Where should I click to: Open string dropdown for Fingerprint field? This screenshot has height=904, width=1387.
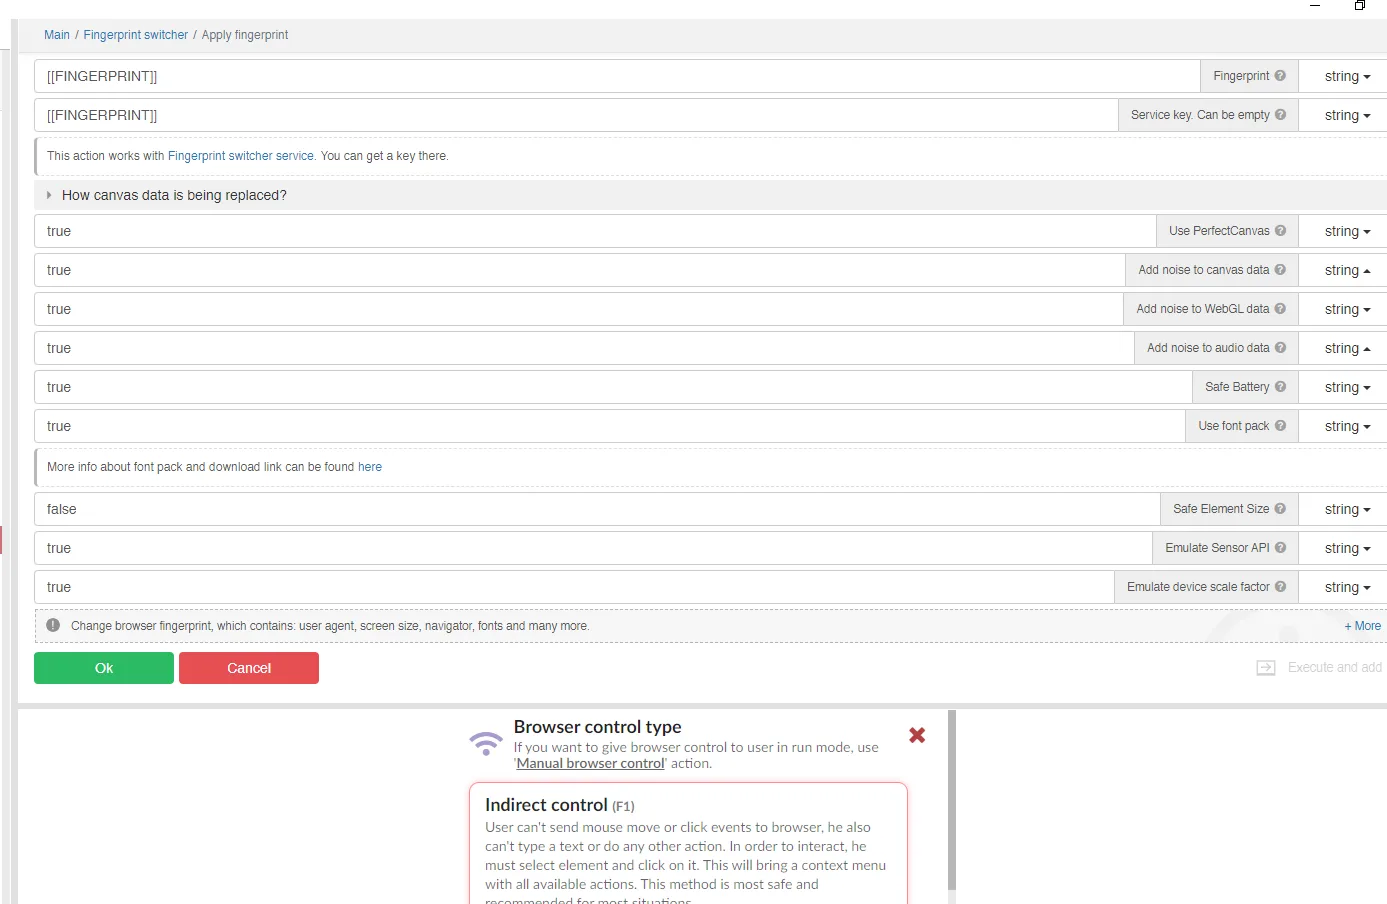pyautogui.click(x=1347, y=76)
